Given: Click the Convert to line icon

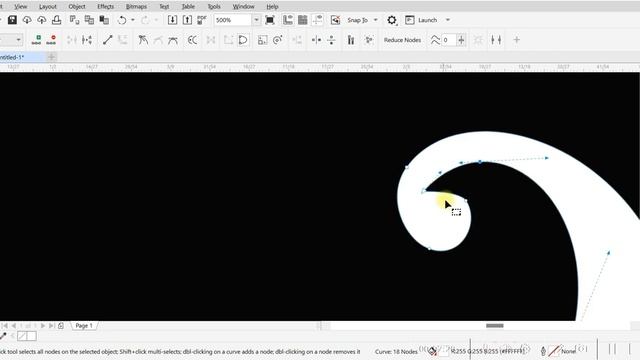Looking at the screenshot, I should tap(107, 40).
